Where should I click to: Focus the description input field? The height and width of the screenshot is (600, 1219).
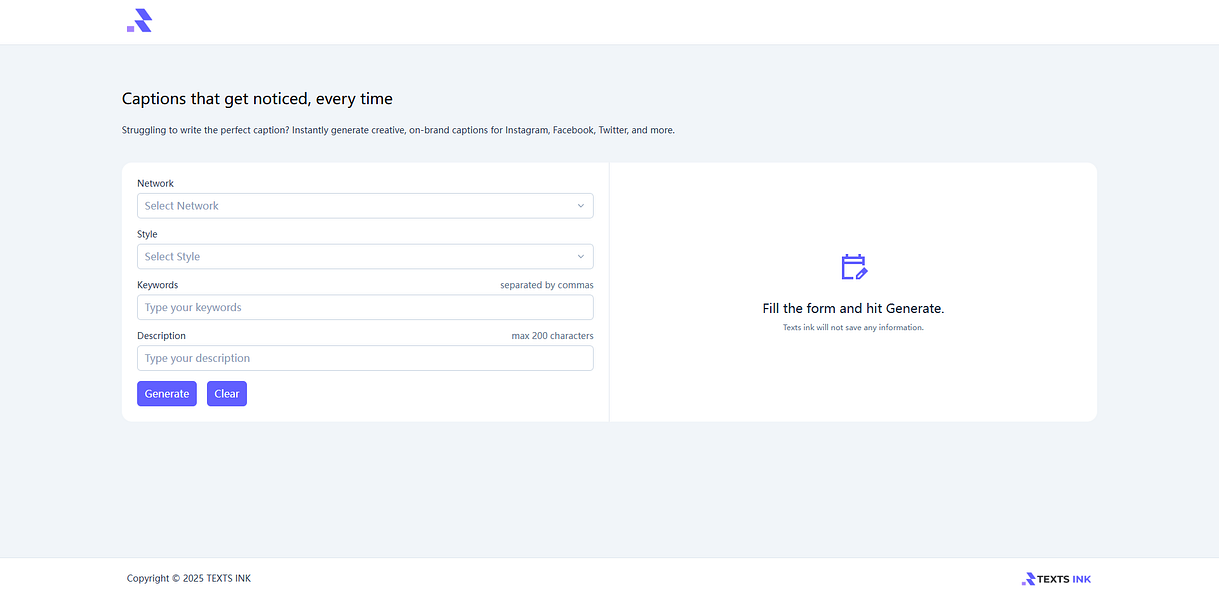tap(365, 358)
